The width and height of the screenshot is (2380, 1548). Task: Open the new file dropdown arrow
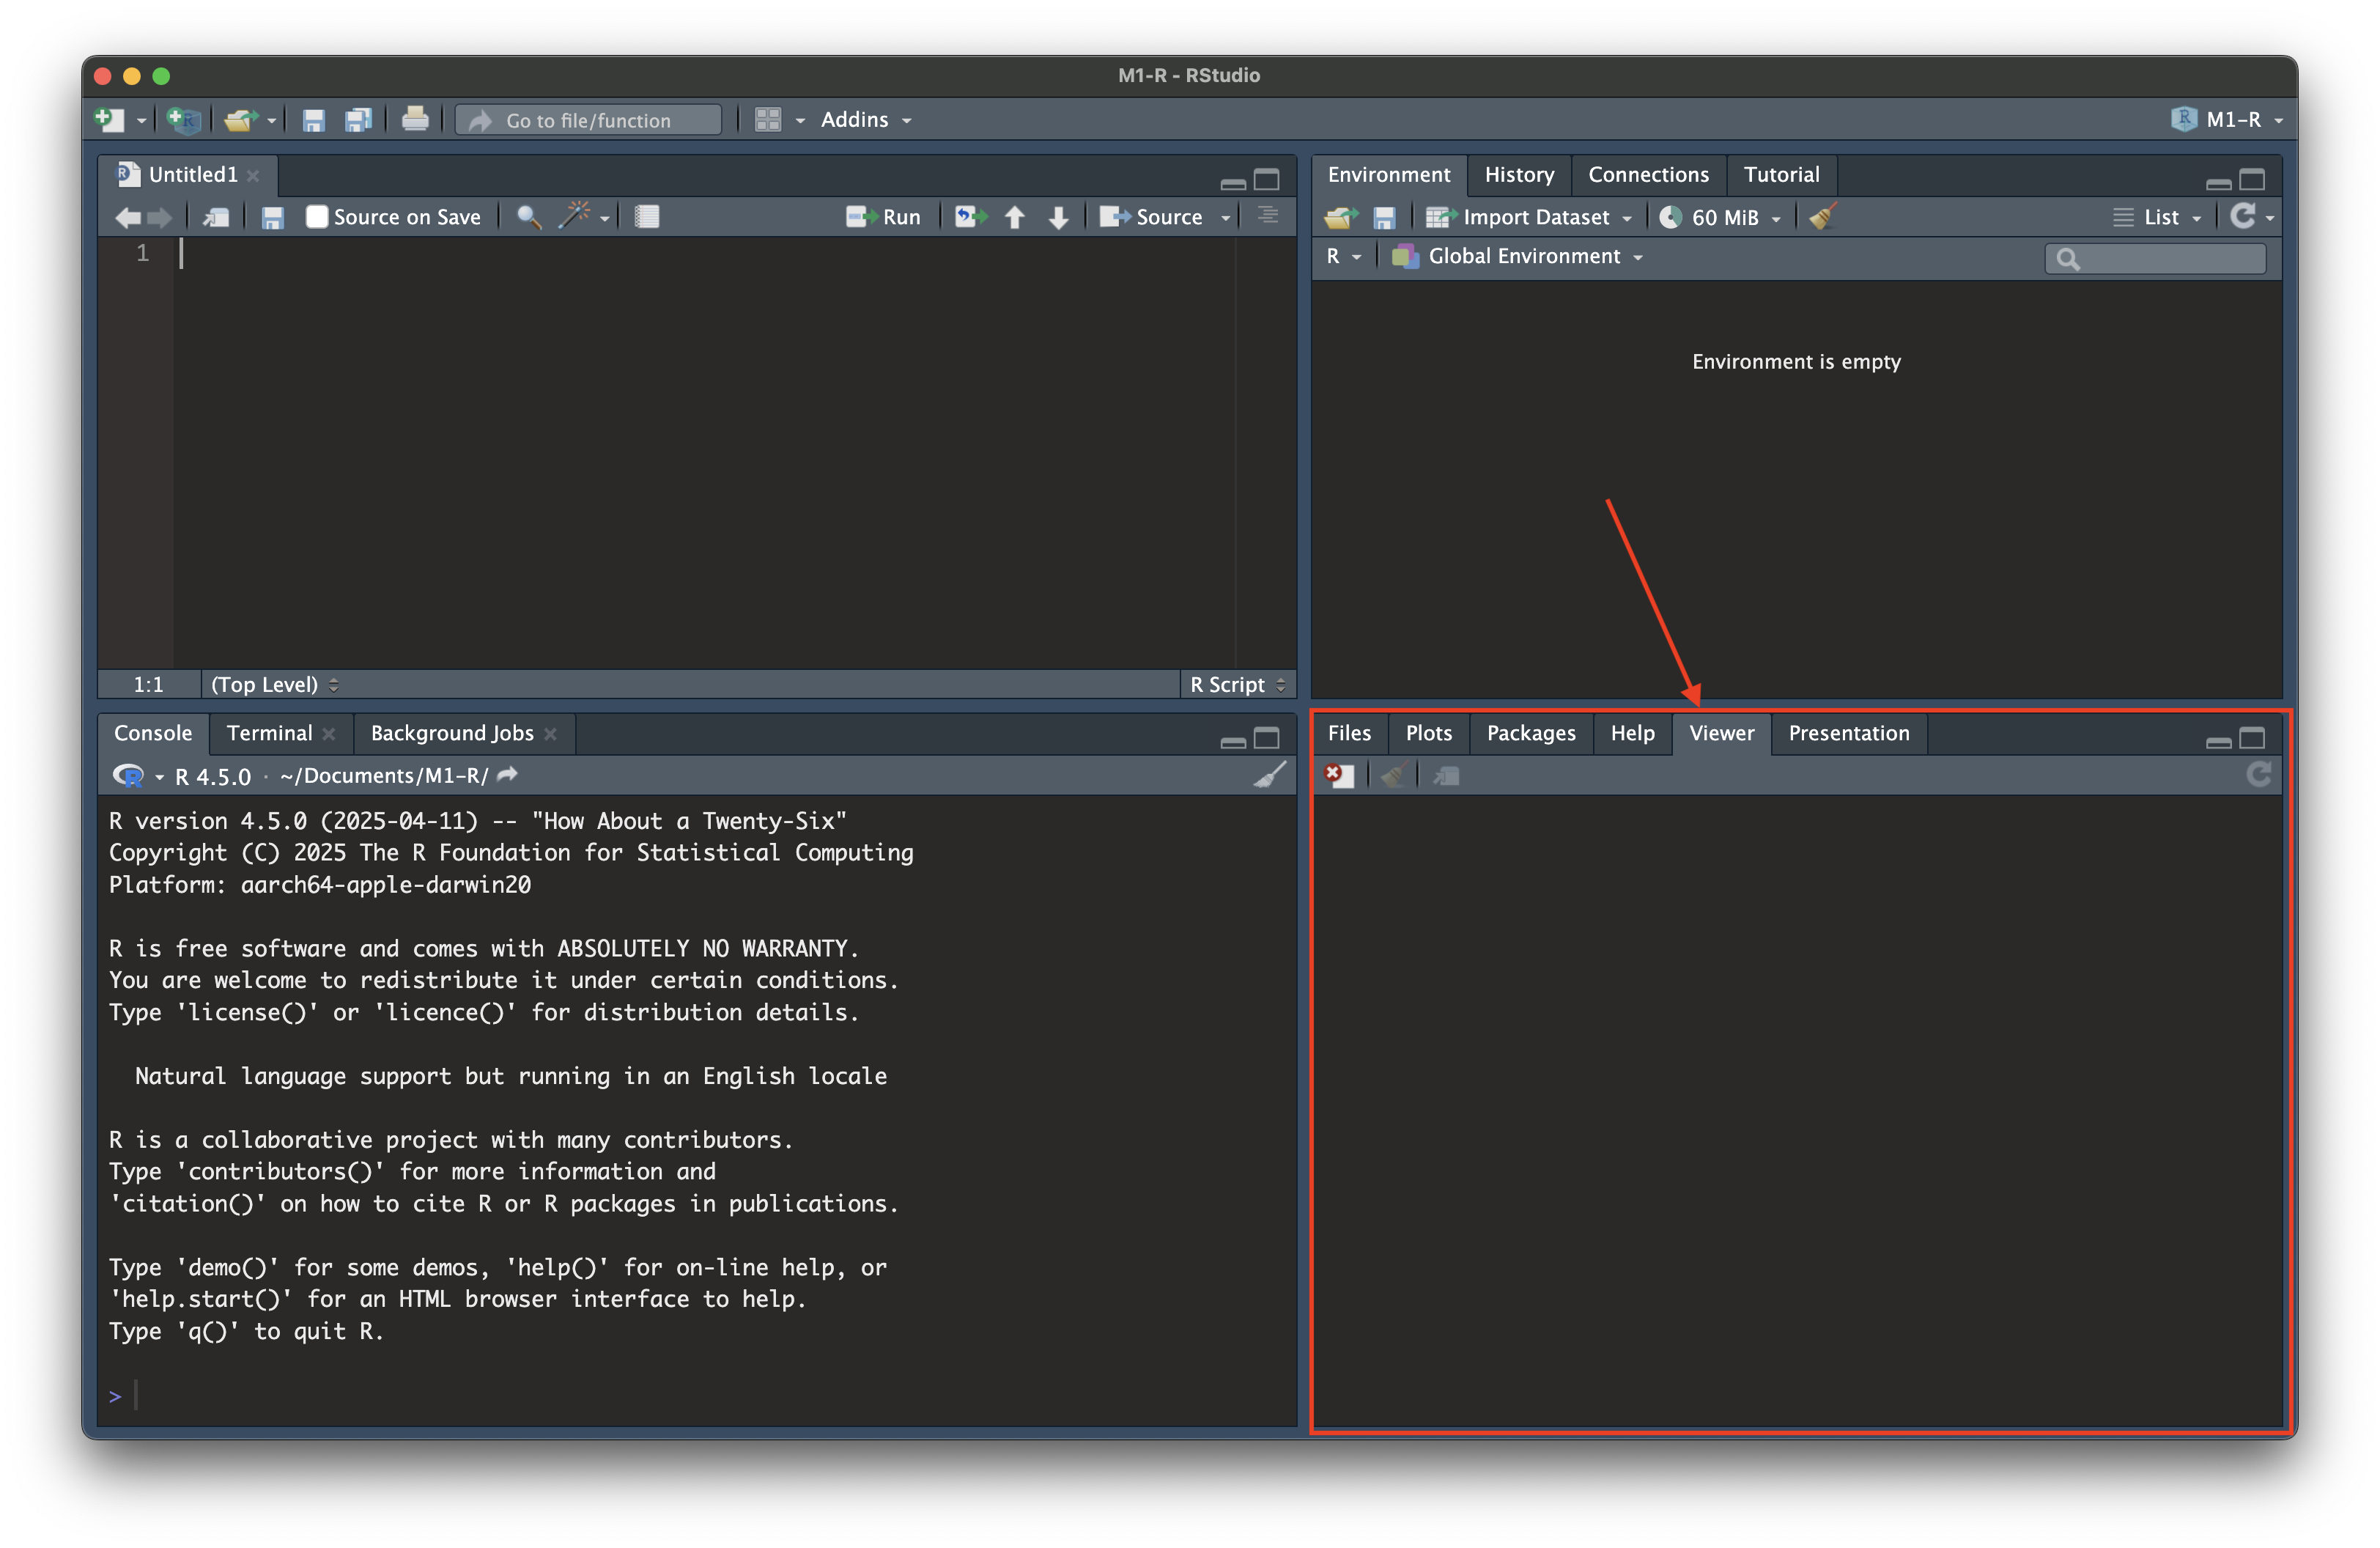point(141,121)
